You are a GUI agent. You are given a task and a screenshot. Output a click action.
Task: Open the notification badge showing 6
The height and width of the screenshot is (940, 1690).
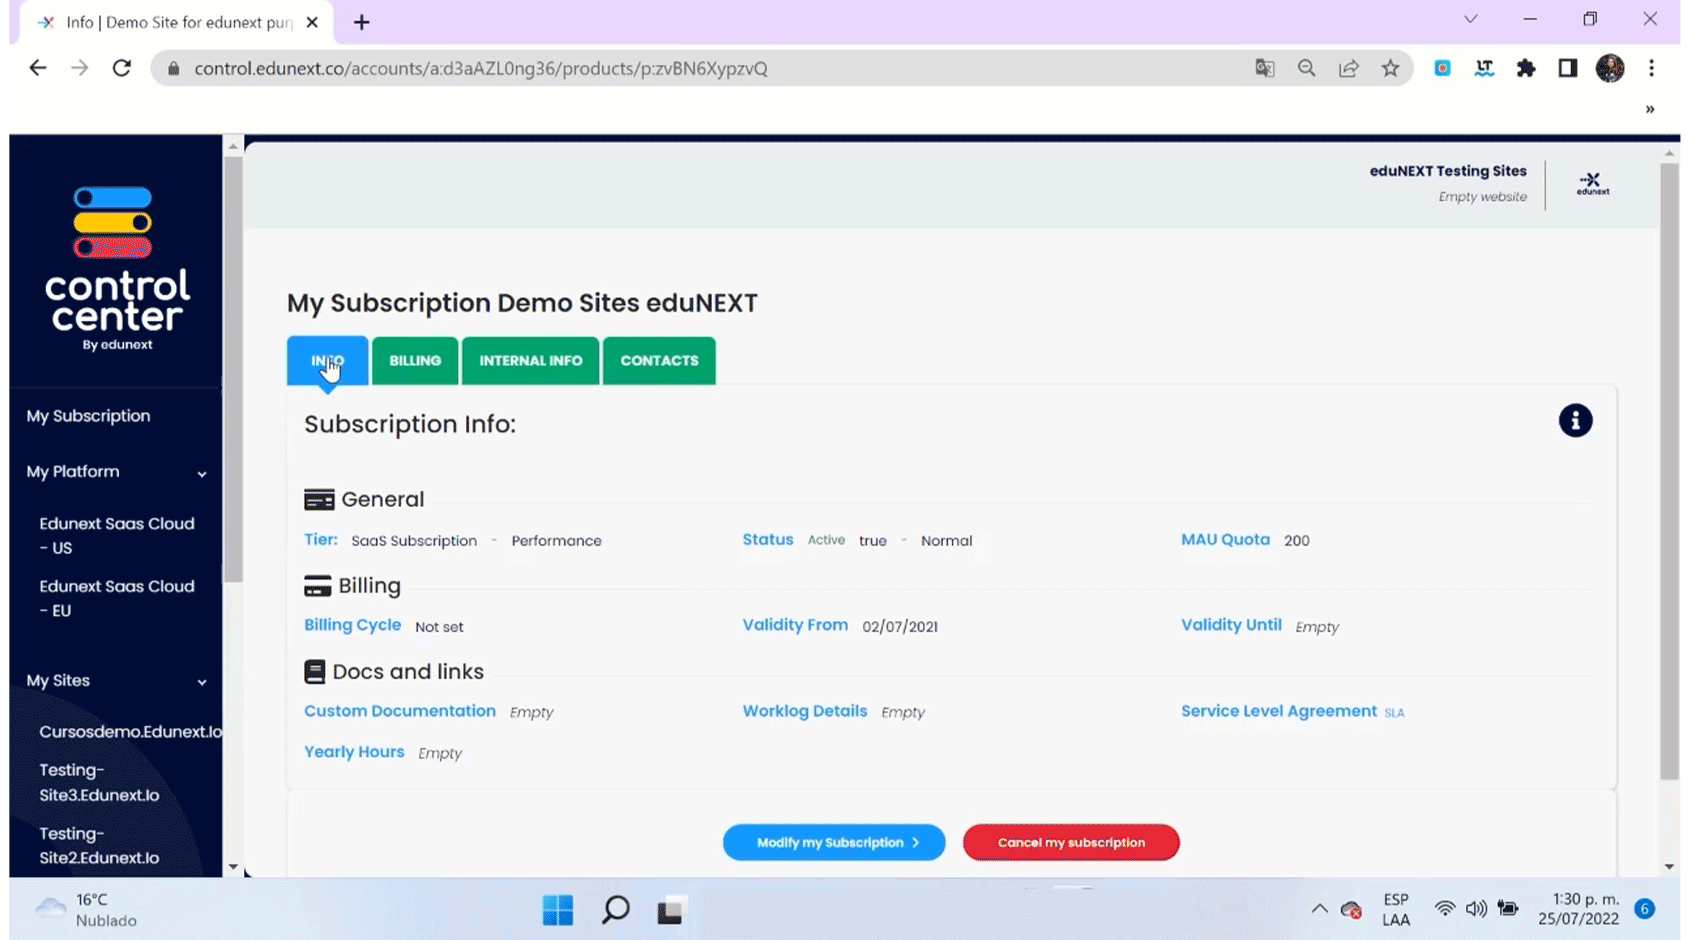tap(1645, 909)
